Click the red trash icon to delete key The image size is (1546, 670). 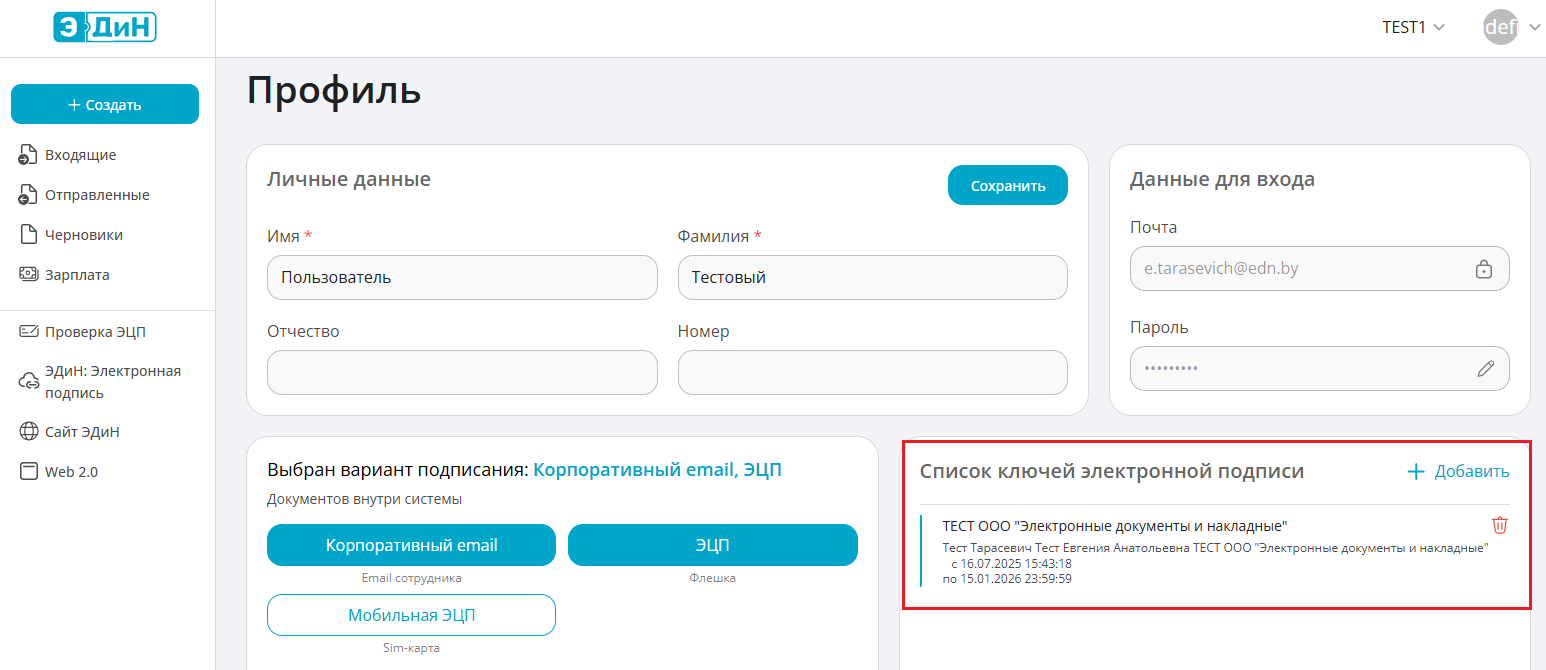[x=1499, y=525]
